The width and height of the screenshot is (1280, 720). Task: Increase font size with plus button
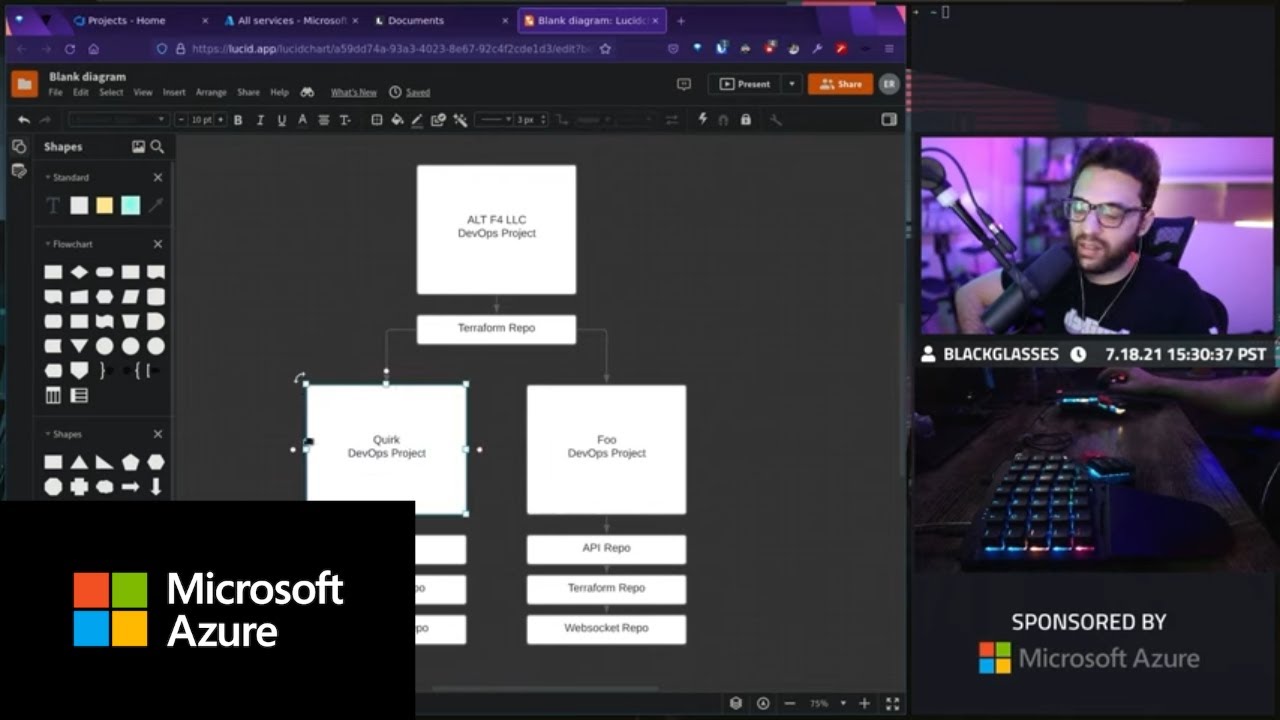(x=221, y=120)
